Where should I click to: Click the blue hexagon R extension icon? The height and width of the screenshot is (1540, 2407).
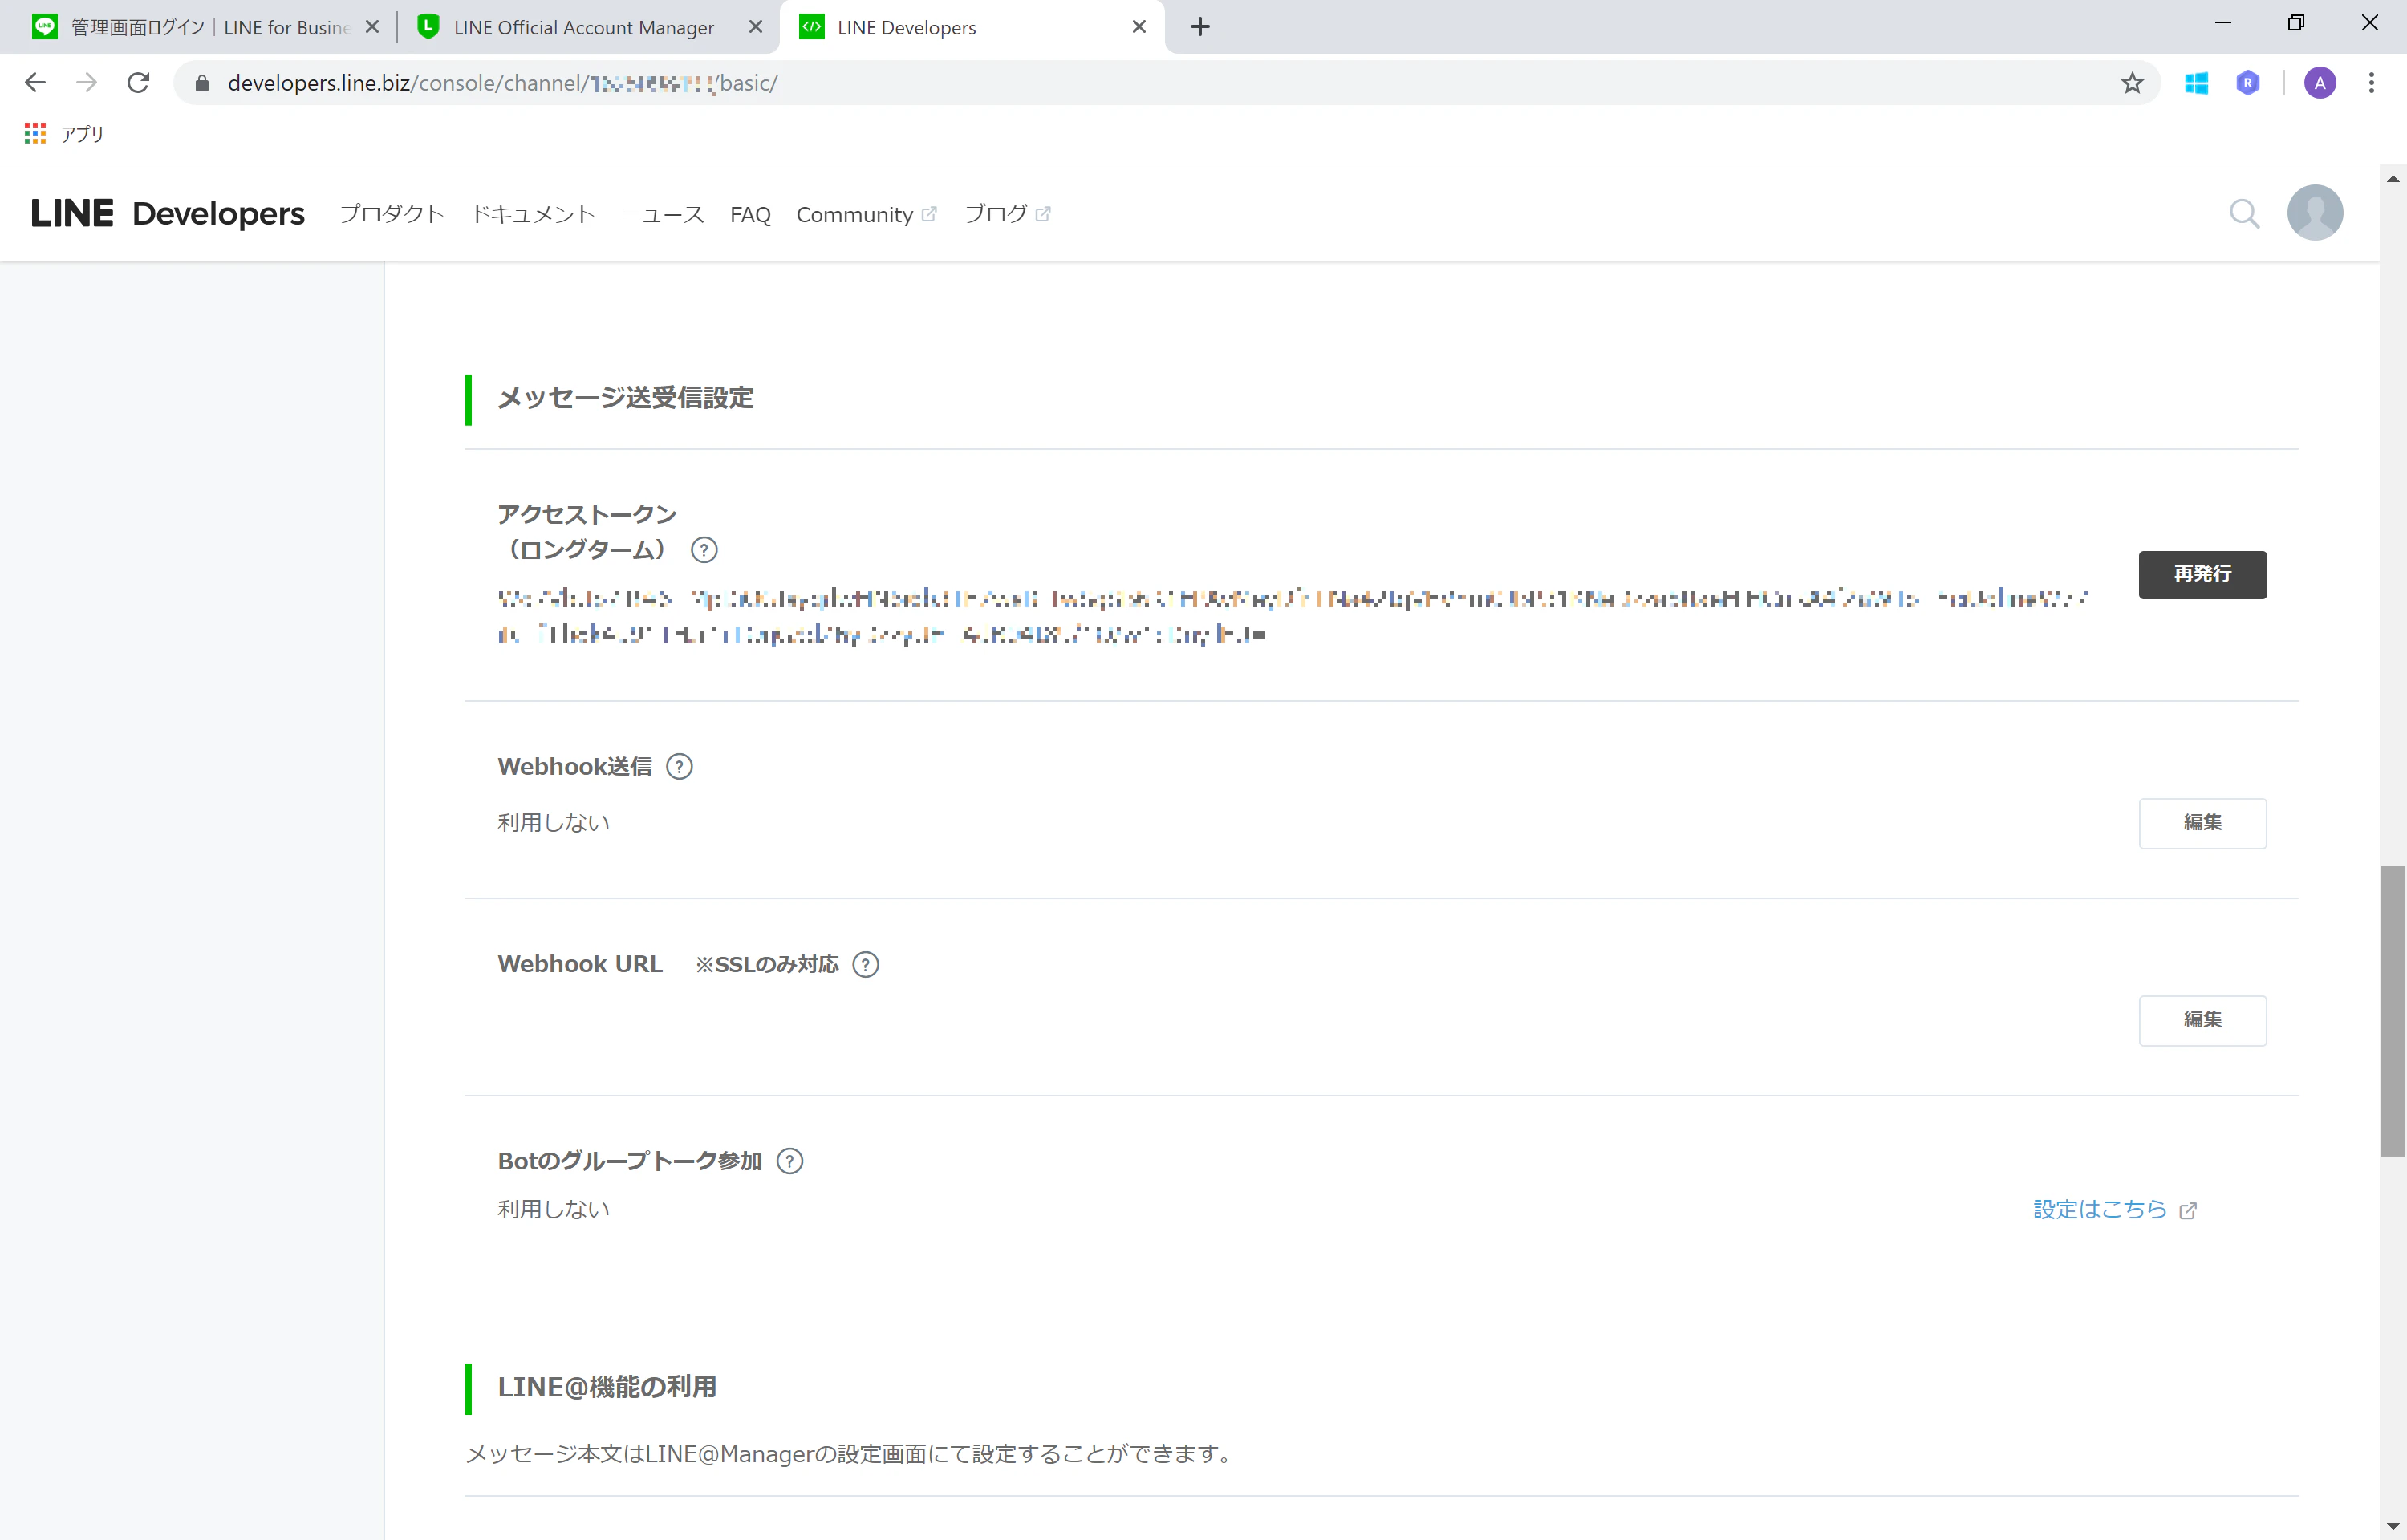[2248, 83]
